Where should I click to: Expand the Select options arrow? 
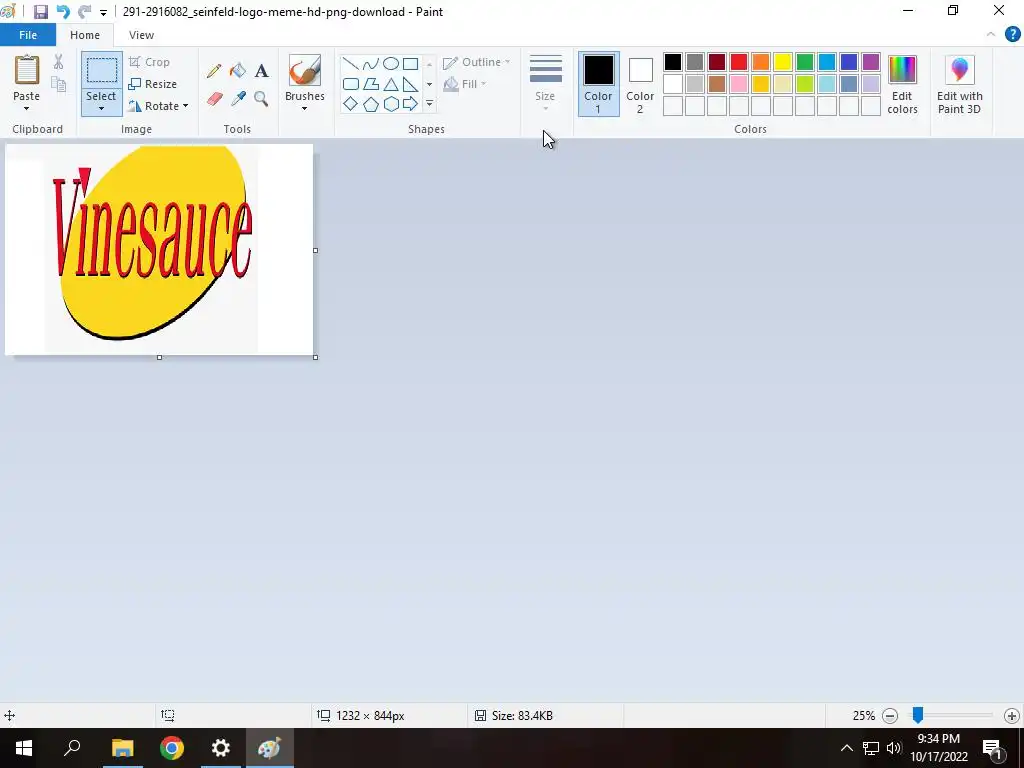(x=102, y=109)
